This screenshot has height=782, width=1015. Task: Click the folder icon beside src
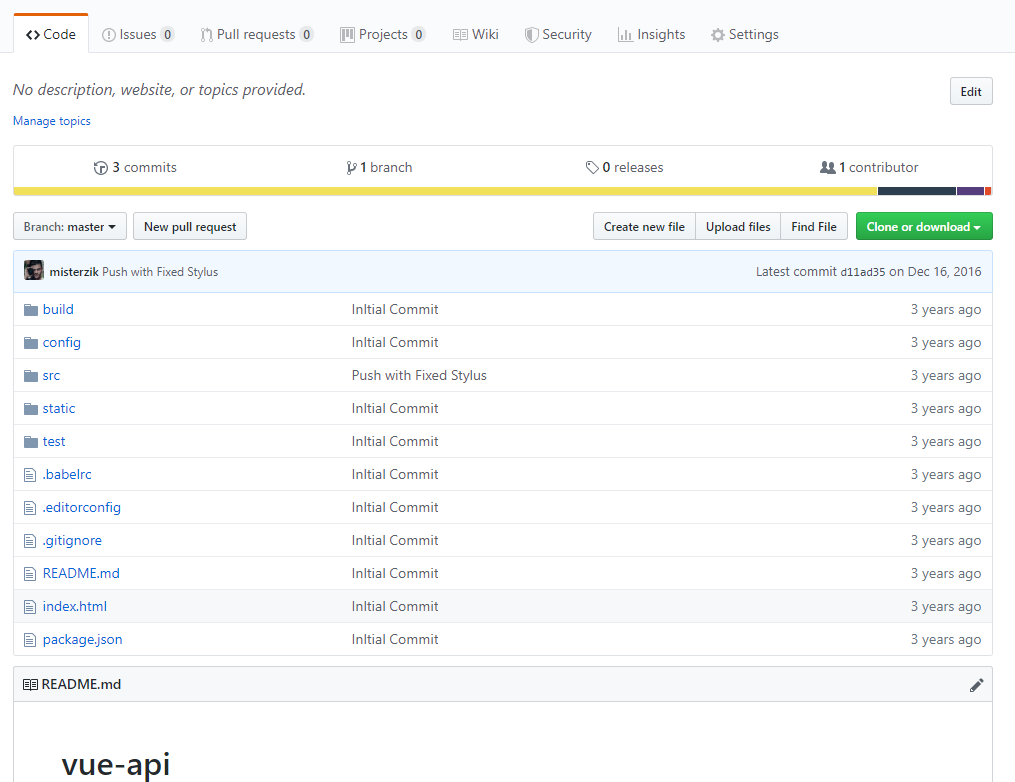[x=30, y=376]
